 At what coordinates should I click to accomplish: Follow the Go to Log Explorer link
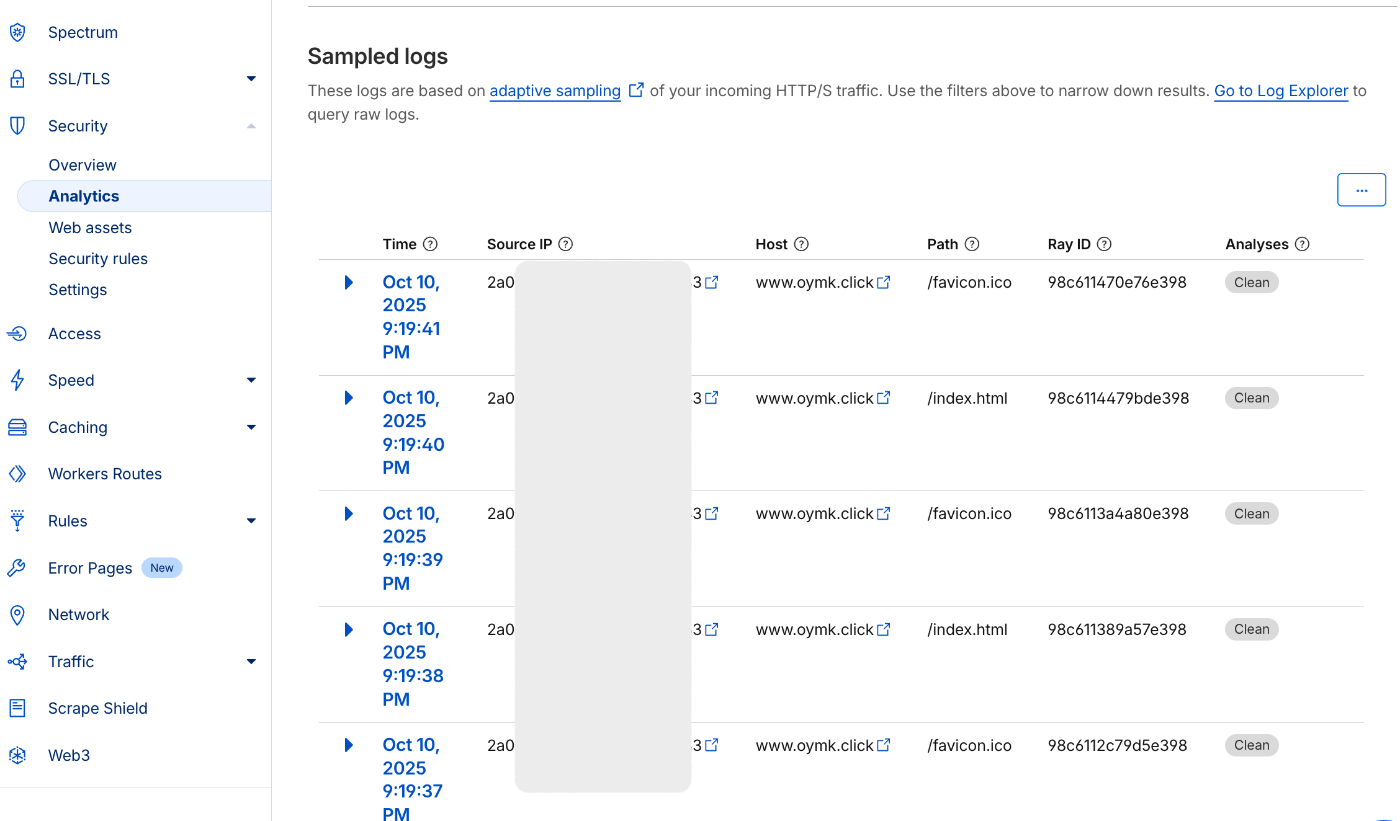pos(1281,91)
